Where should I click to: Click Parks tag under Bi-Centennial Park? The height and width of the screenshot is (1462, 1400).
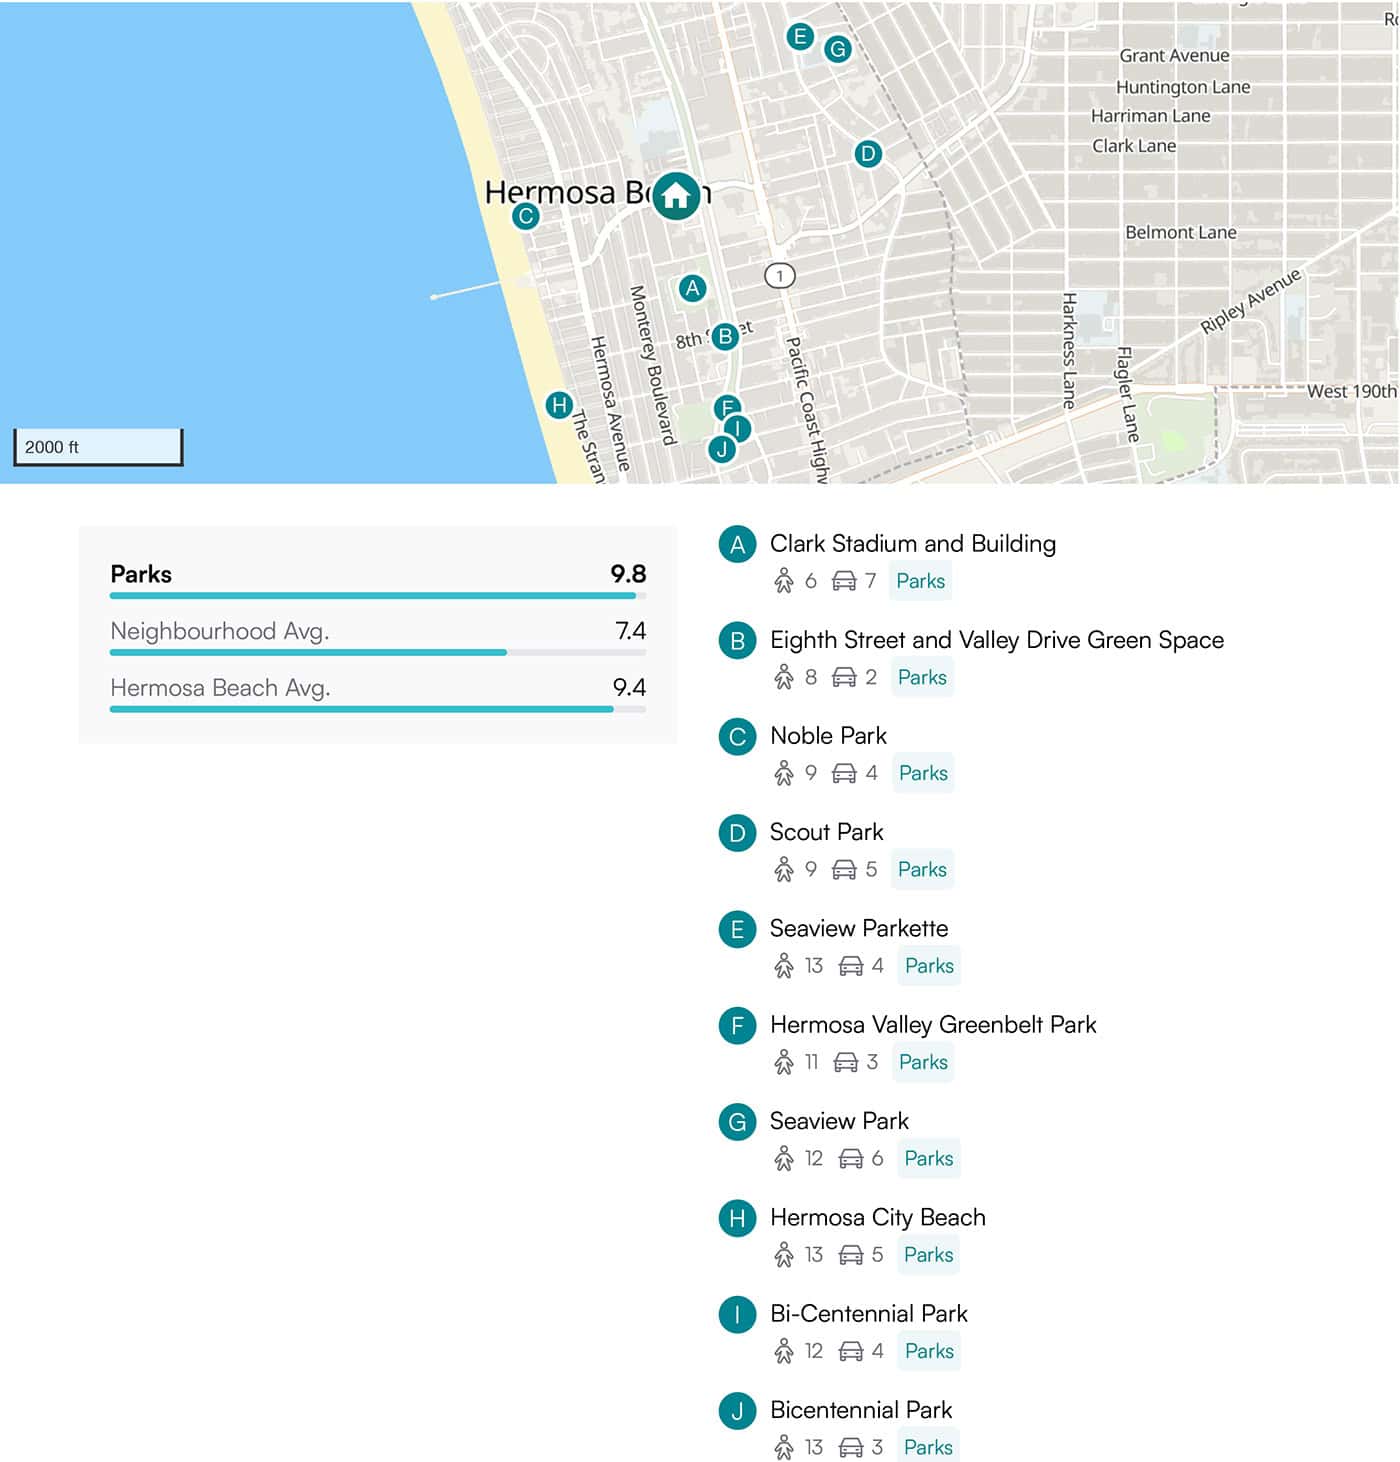pos(929,1352)
